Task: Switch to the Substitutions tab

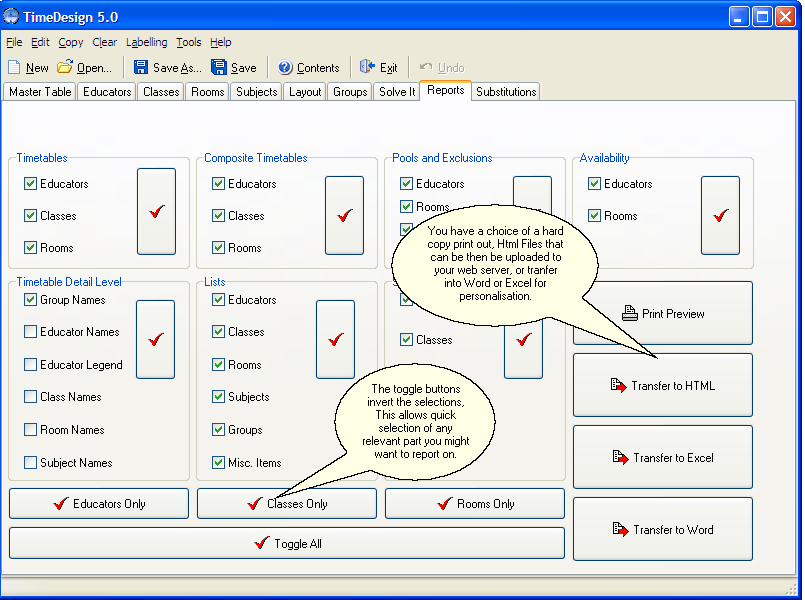Action: (506, 92)
